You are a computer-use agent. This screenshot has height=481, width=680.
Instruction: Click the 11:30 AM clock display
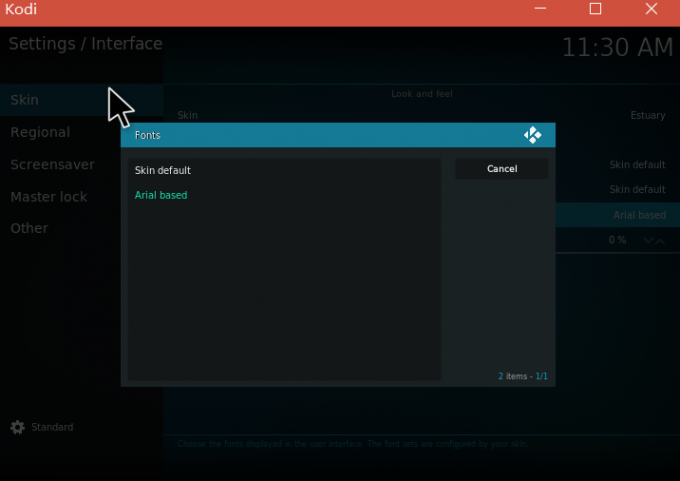(616, 47)
